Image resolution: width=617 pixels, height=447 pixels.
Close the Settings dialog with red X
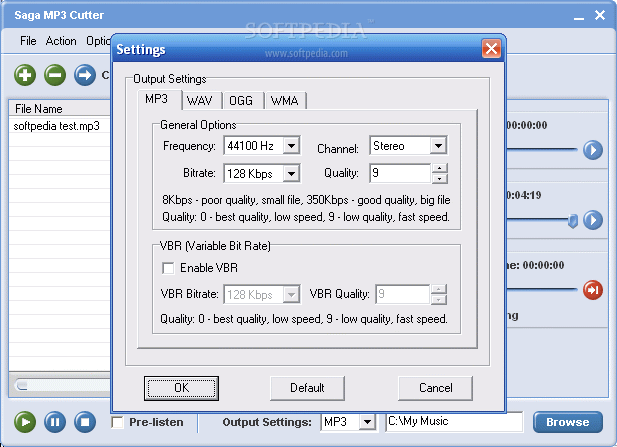coord(491,49)
